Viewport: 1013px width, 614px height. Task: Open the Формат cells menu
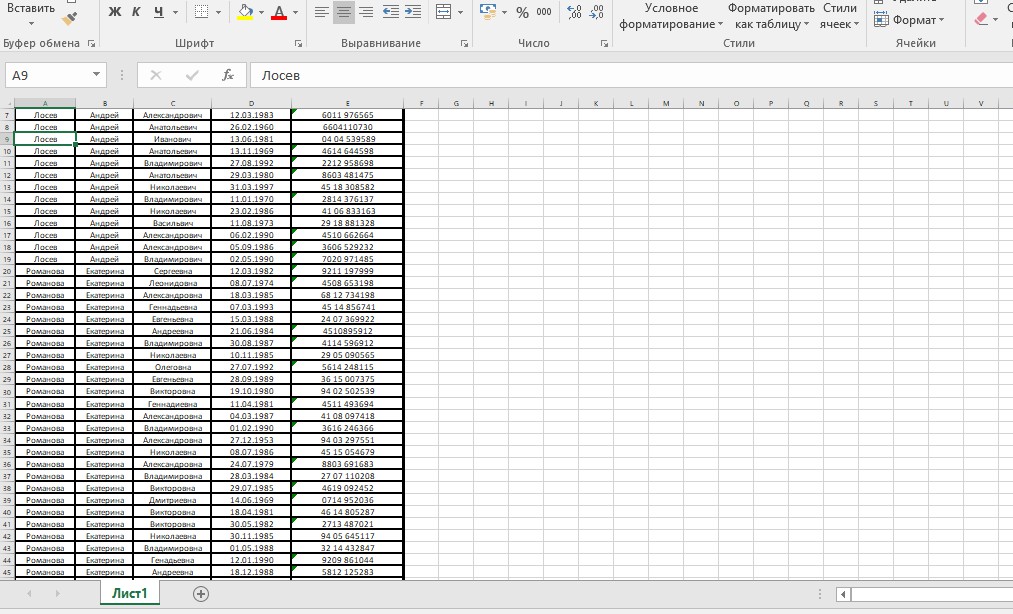click(x=909, y=20)
